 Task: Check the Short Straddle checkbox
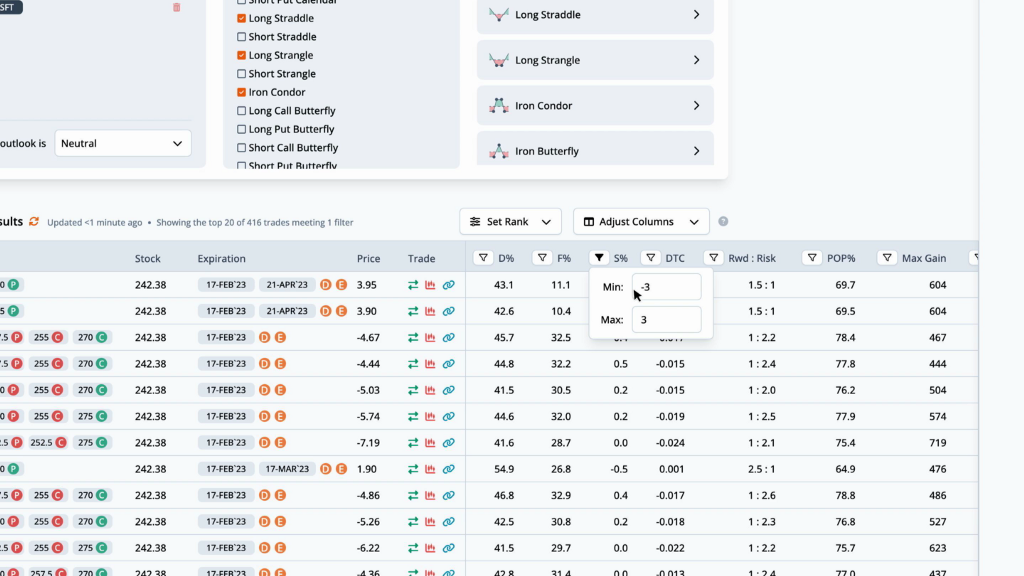pyautogui.click(x=242, y=37)
